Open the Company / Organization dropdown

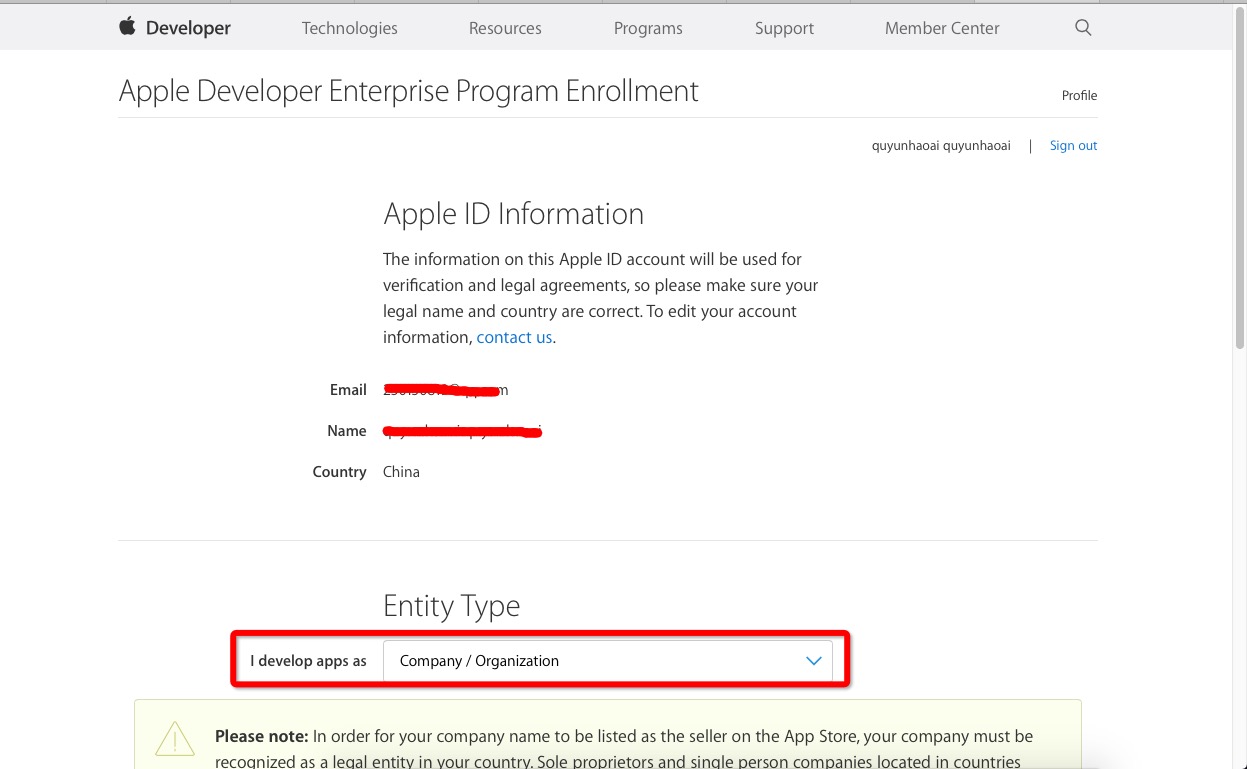[606, 661]
